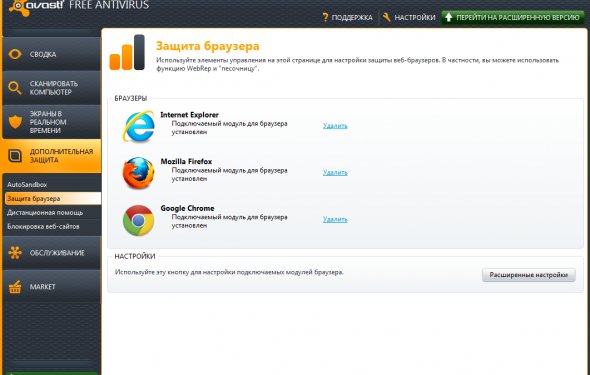590x375 pixels.
Task: Select Дополнительная защита section
Action: coord(51,156)
